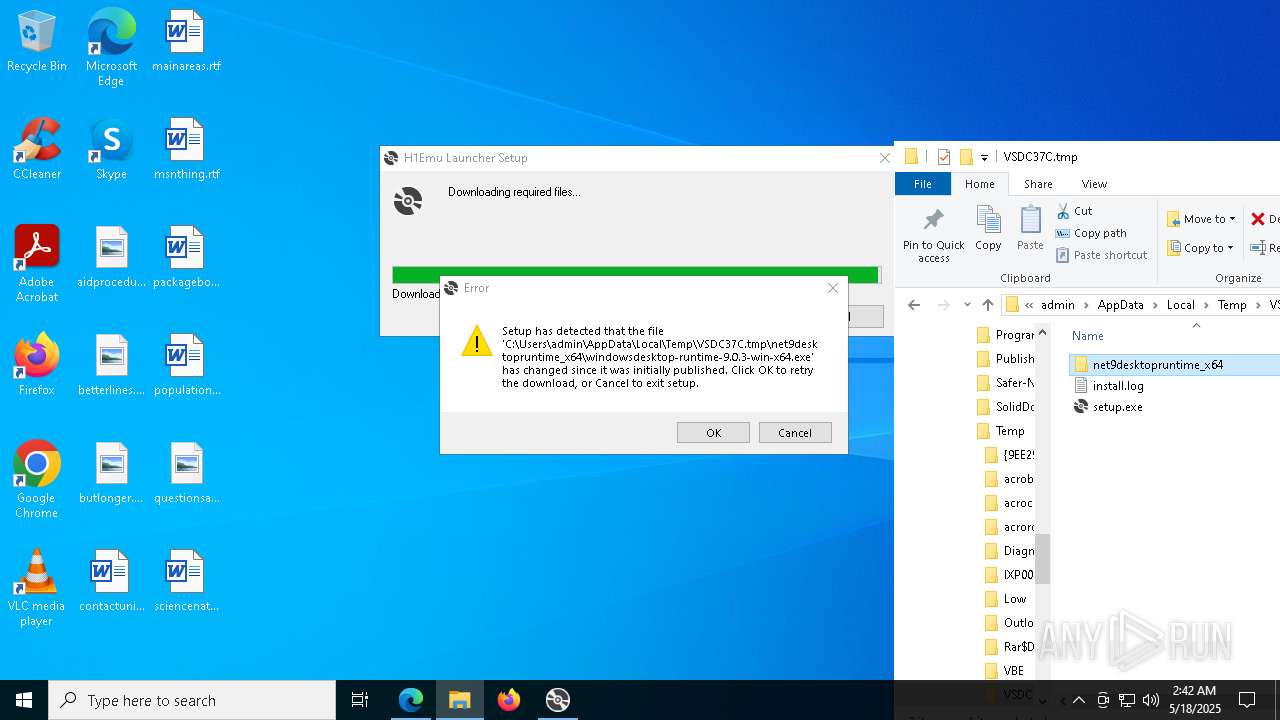This screenshot has height=720, width=1280.
Task: Open the Copy to dropdown
Action: 1201,248
